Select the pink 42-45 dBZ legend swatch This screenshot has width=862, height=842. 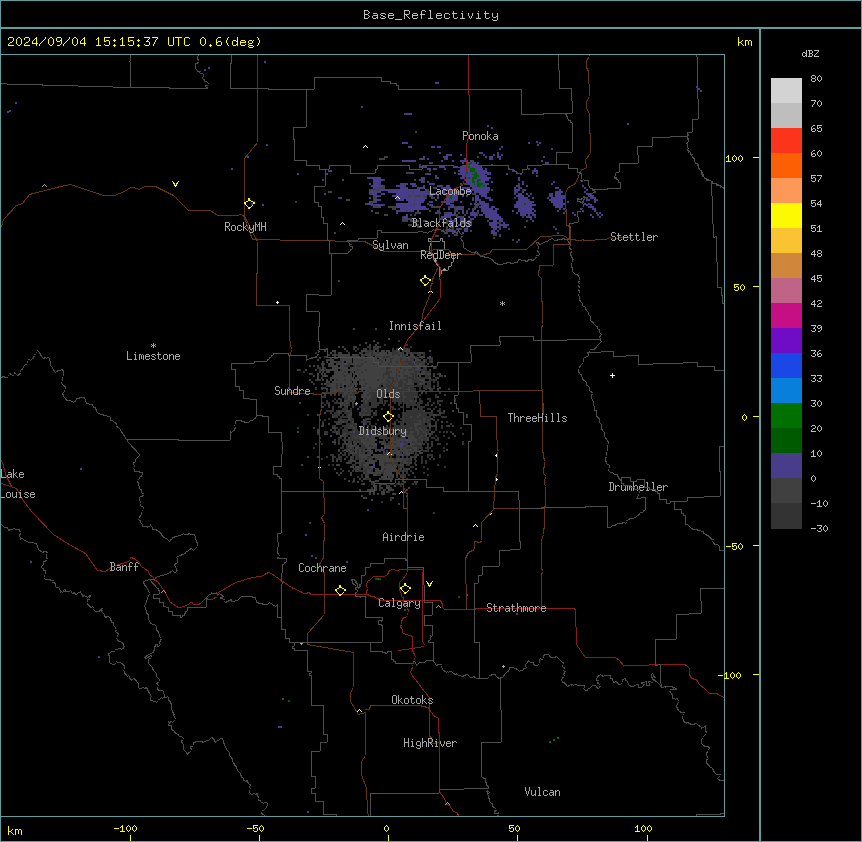click(x=786, y=291)
